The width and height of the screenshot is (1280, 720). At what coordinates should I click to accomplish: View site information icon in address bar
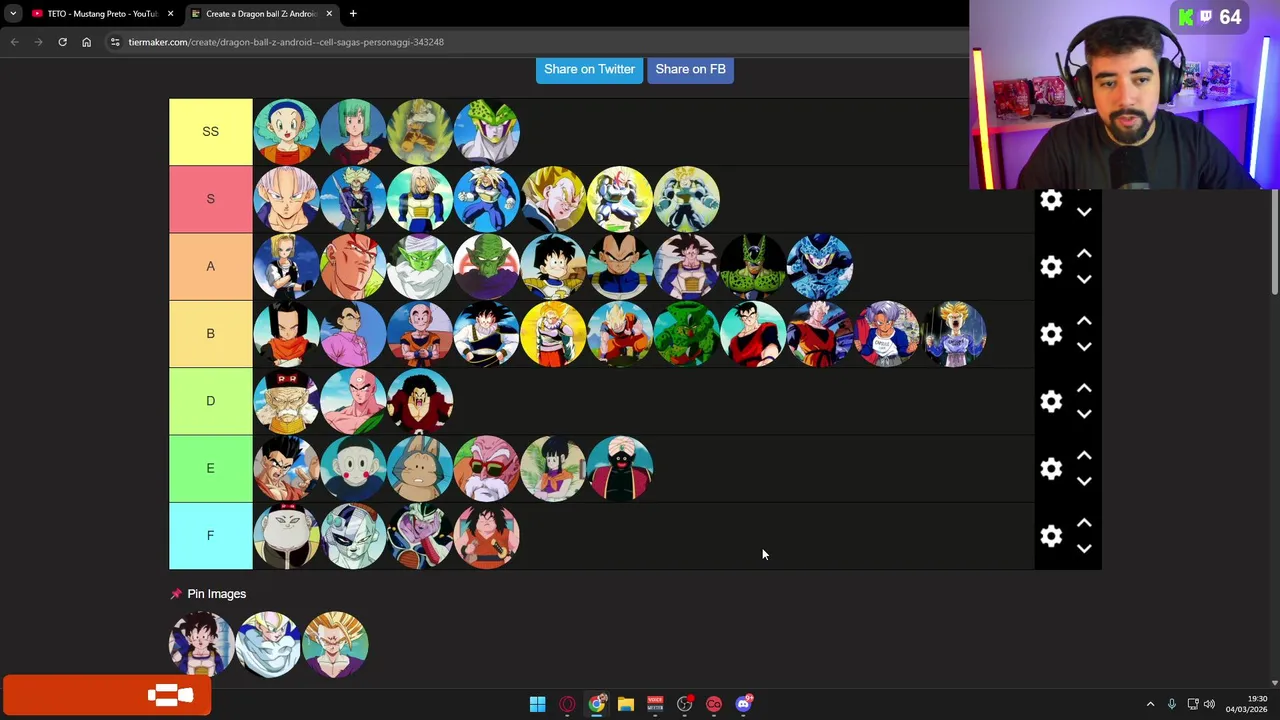click(x=115, y=42)
